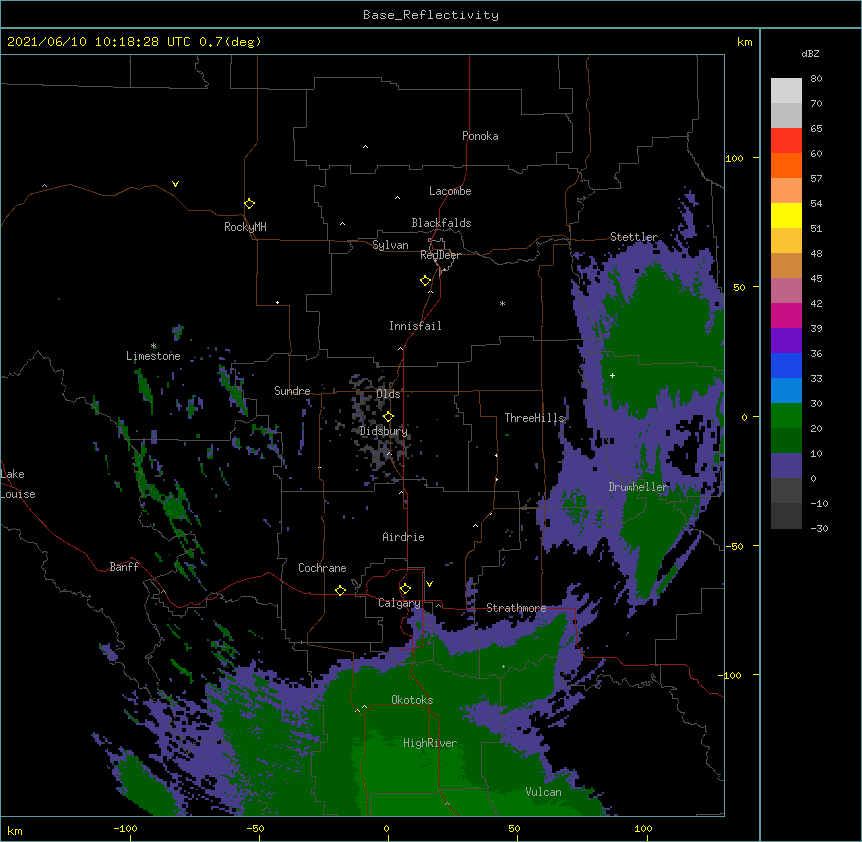Select the Didsbury label
This screenshot has height=842, width=862.
pyautogui.click(x=384, y=431)
